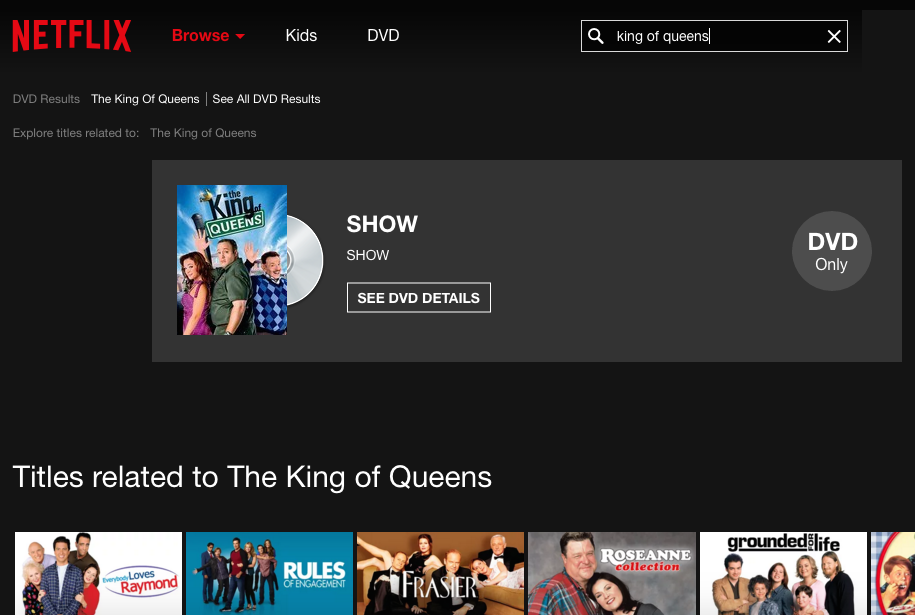Select the Everybody Loves Raymond thumbnail
This screenshot has width=915, height=615.
coord(98,573)
